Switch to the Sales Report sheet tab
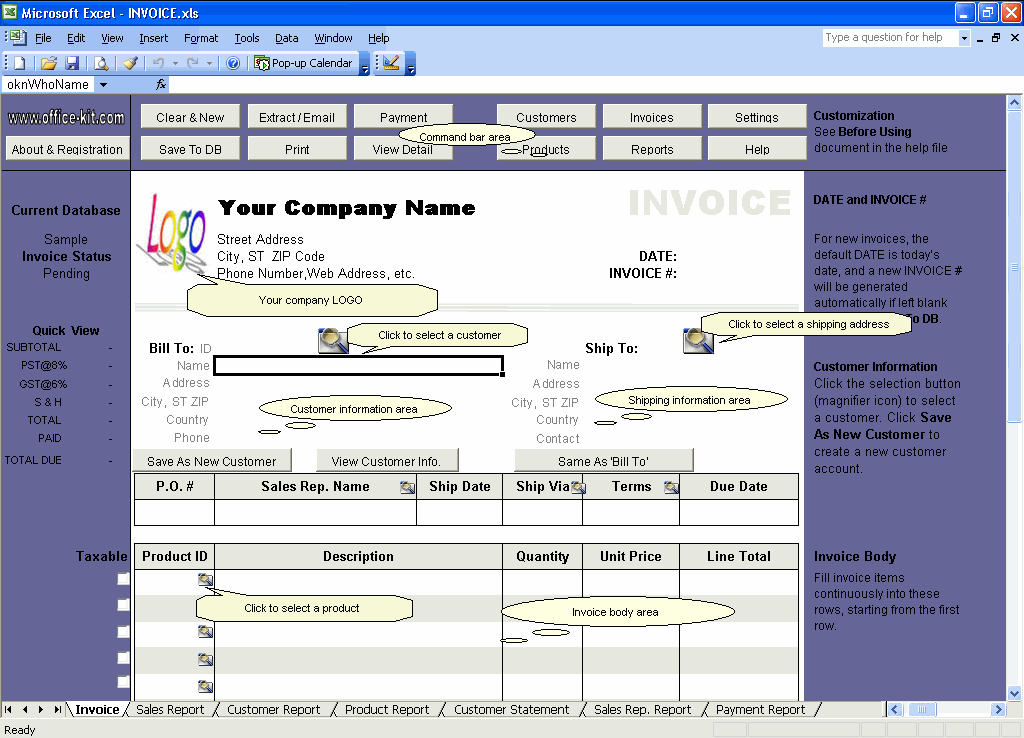 [x=170, y=709]
